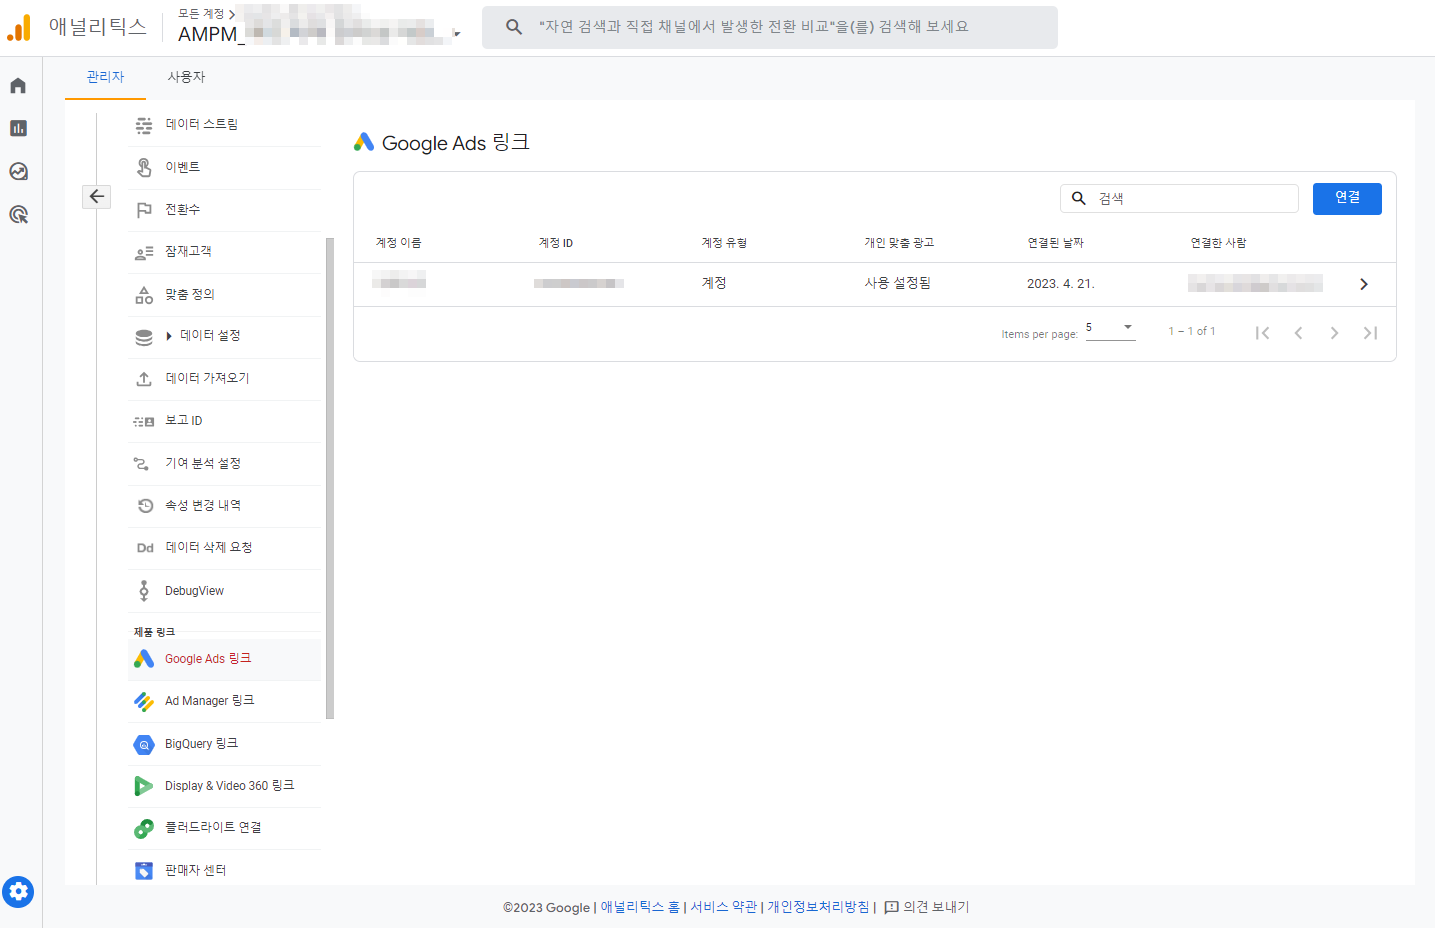Screen dimensions: 1435x928
Task: Open the 애널리틱스 홈 footer link
Action: 640,907
